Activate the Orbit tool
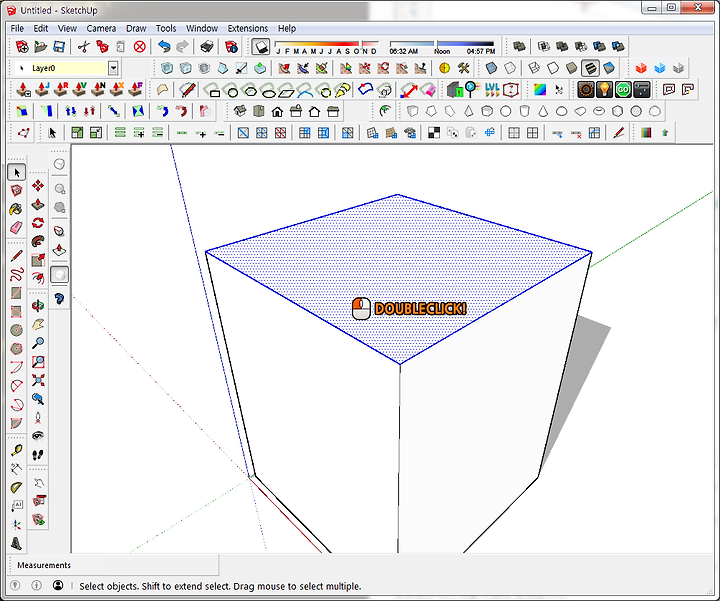The height and width of the screenshot is (601, 720). coord(38,306)
